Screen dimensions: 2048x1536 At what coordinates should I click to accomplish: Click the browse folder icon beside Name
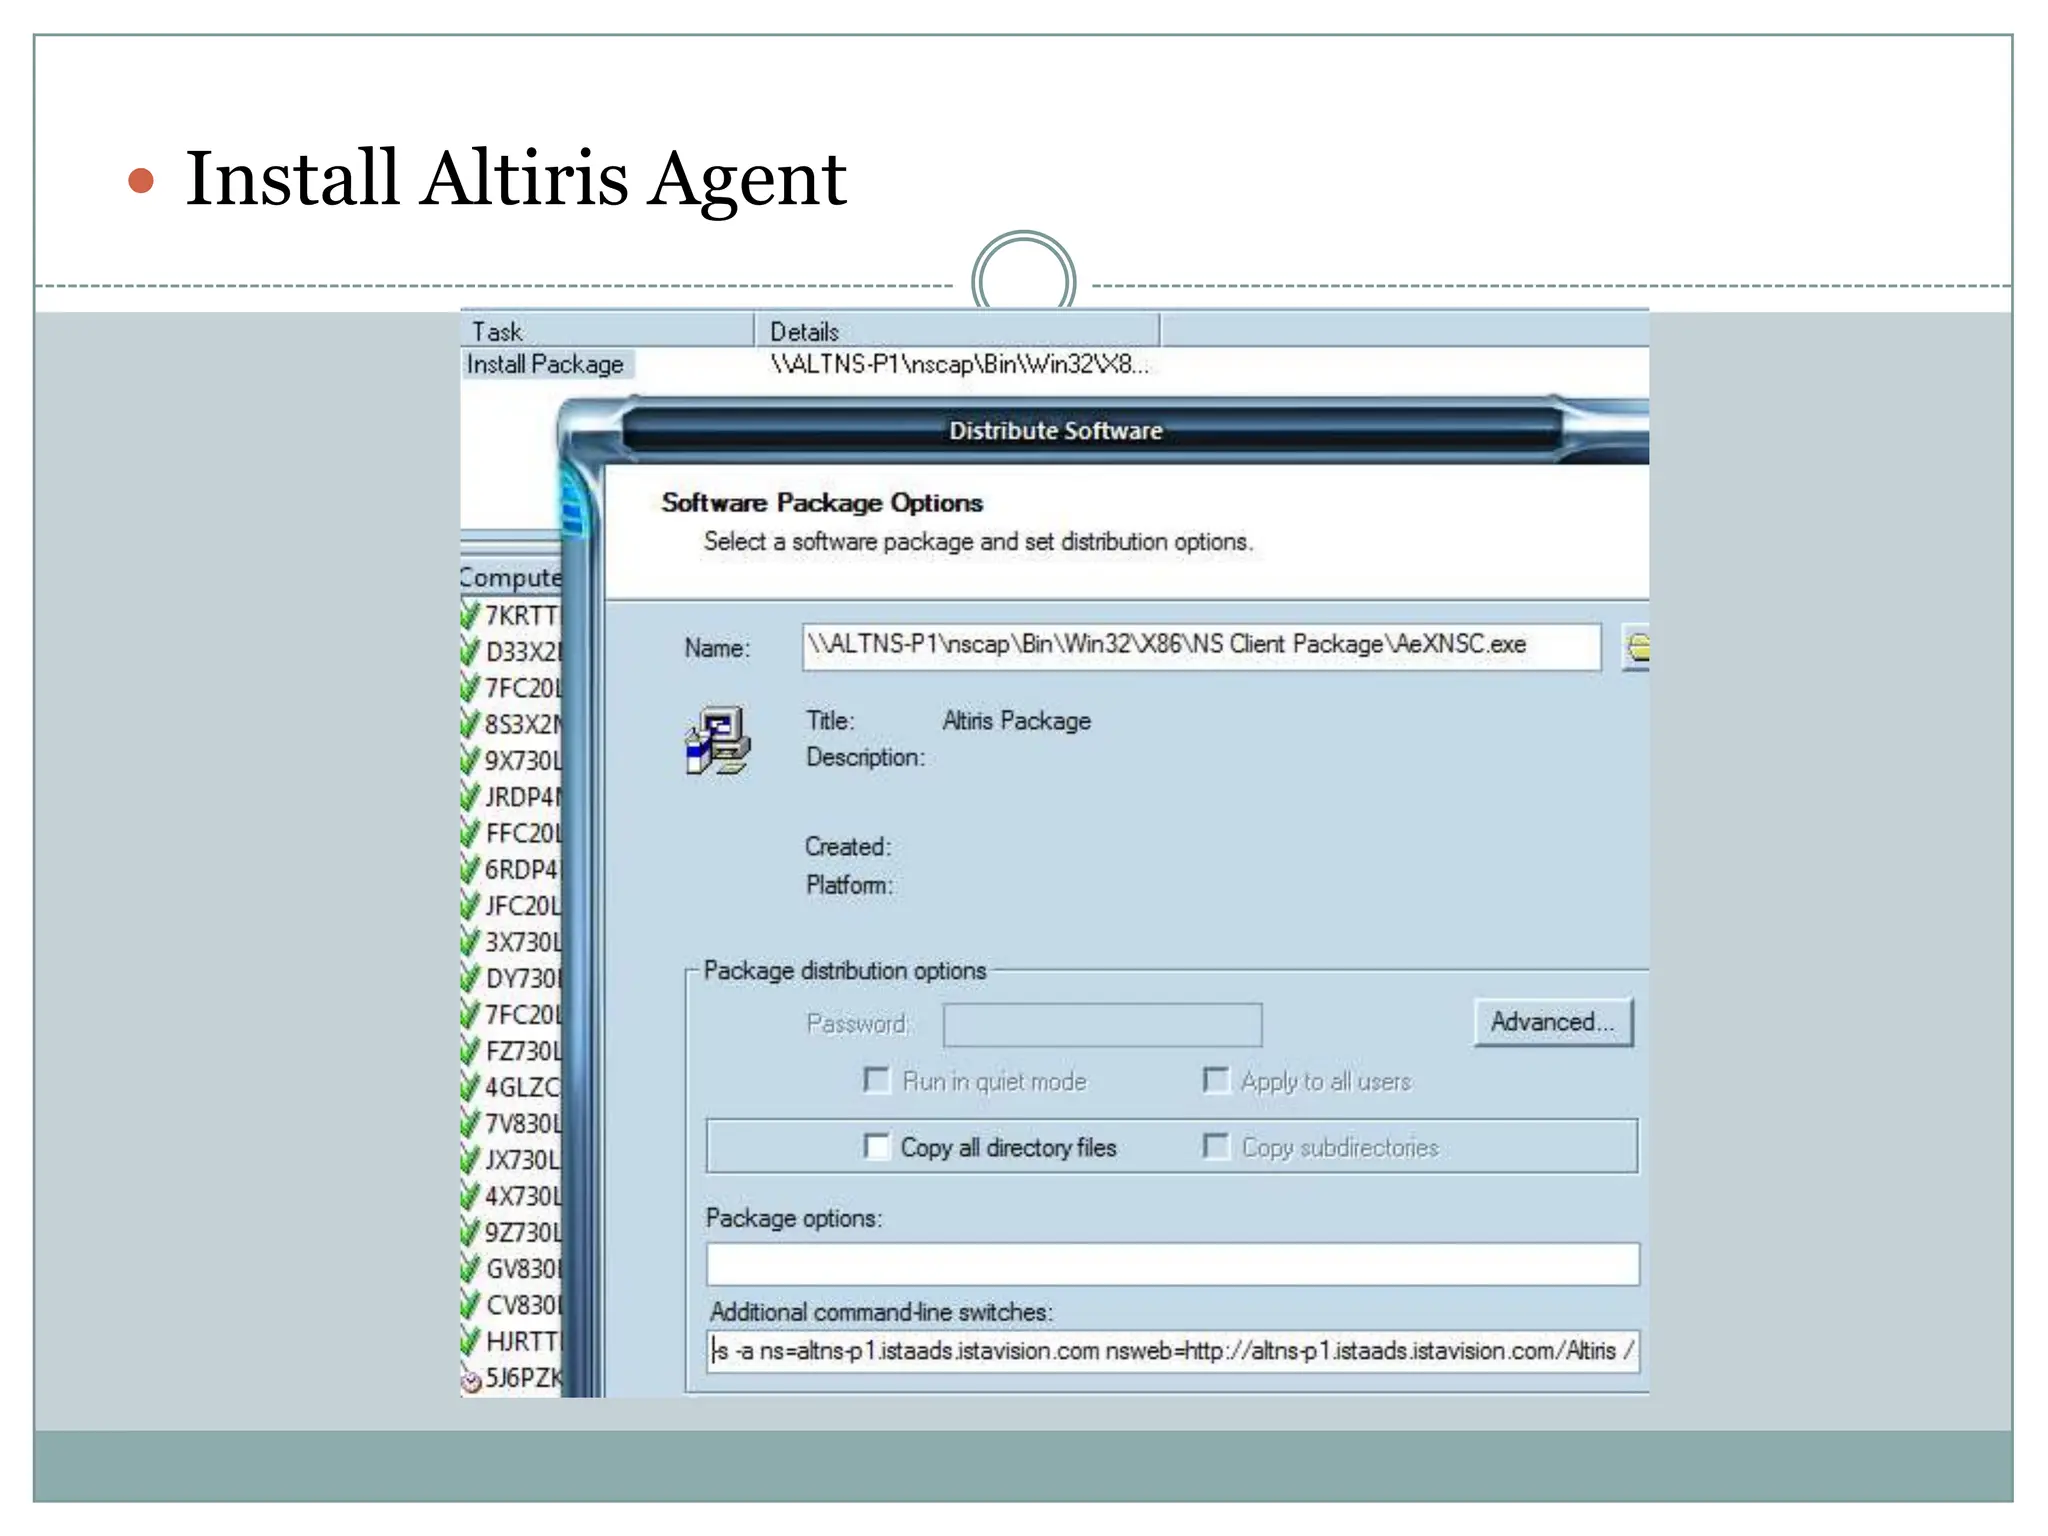[1636, 648]
